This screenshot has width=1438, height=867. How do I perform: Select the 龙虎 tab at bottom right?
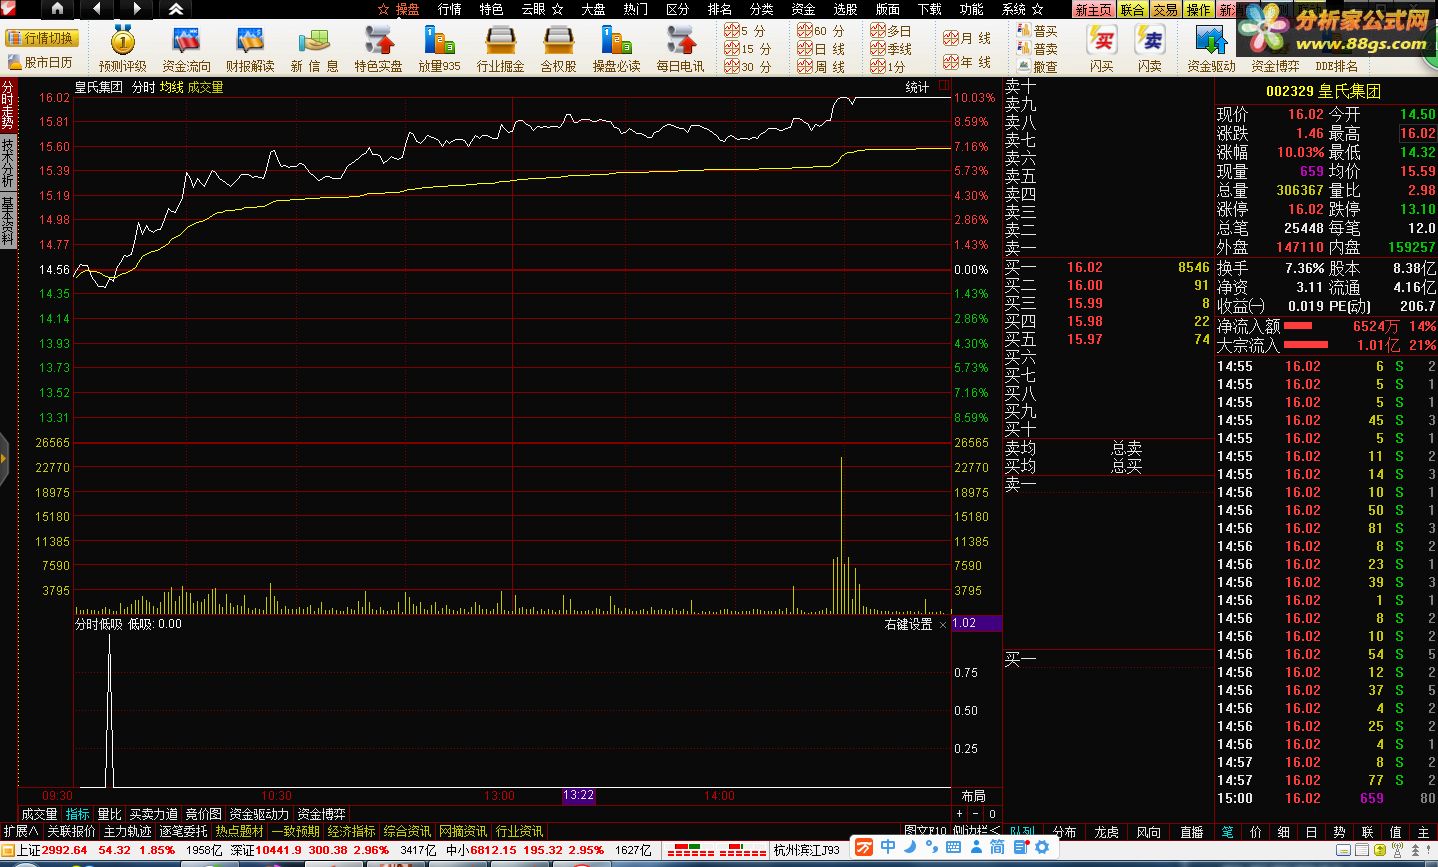(1106, 832)
